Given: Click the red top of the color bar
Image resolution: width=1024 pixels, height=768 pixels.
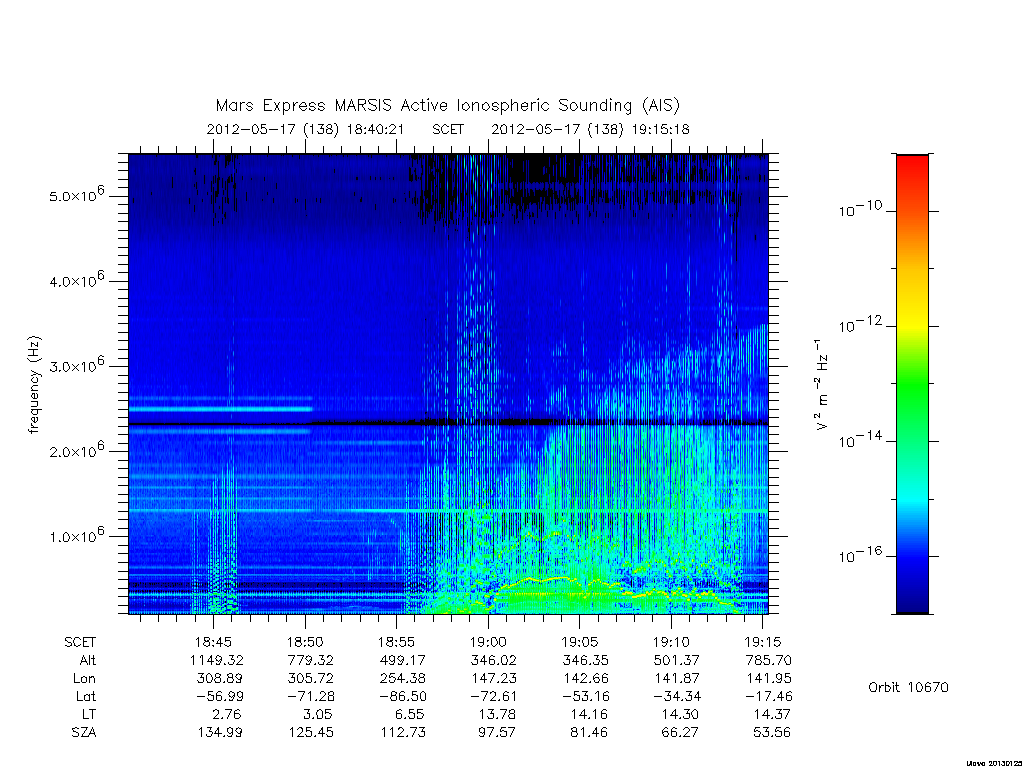Looking at the screenshot, I should [x=912, y=167].
